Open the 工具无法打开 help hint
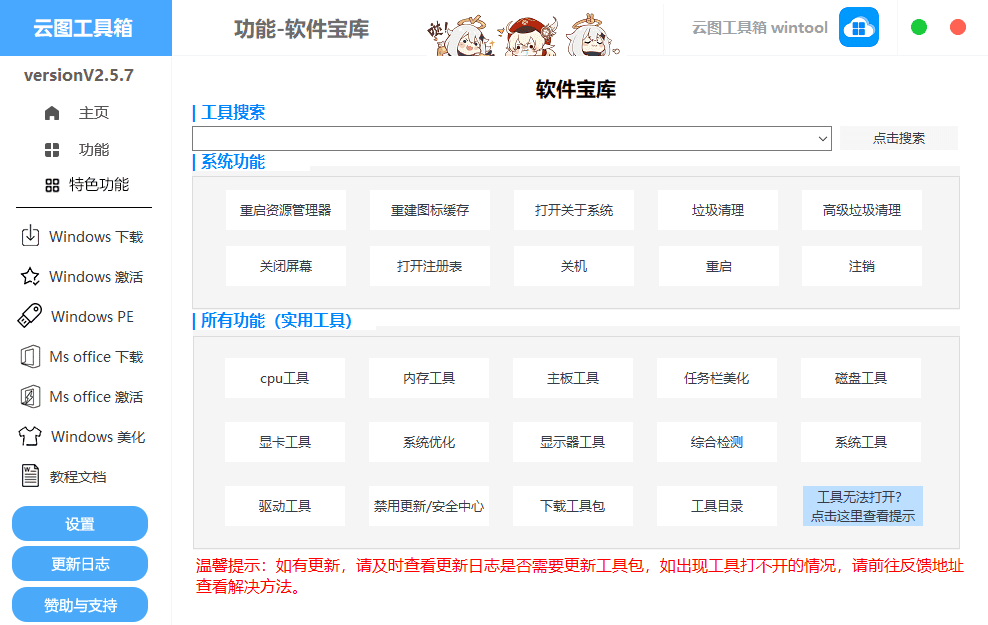Screen dimensions: 988x625 pos(861,506)
